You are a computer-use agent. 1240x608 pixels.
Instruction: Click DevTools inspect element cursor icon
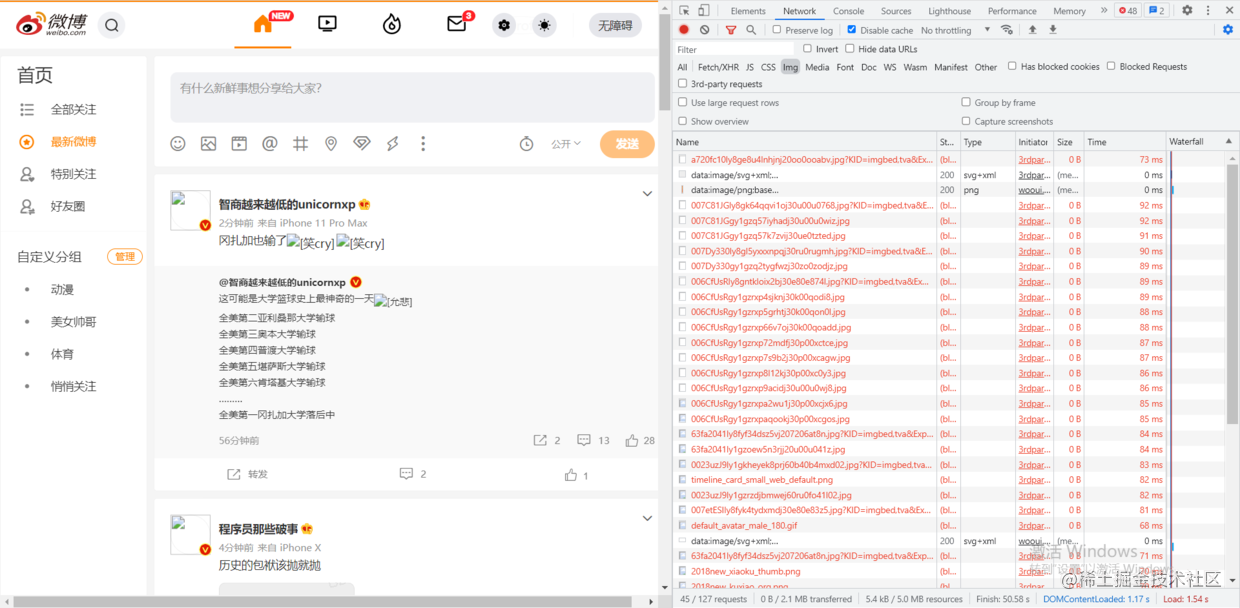[684, 11]
